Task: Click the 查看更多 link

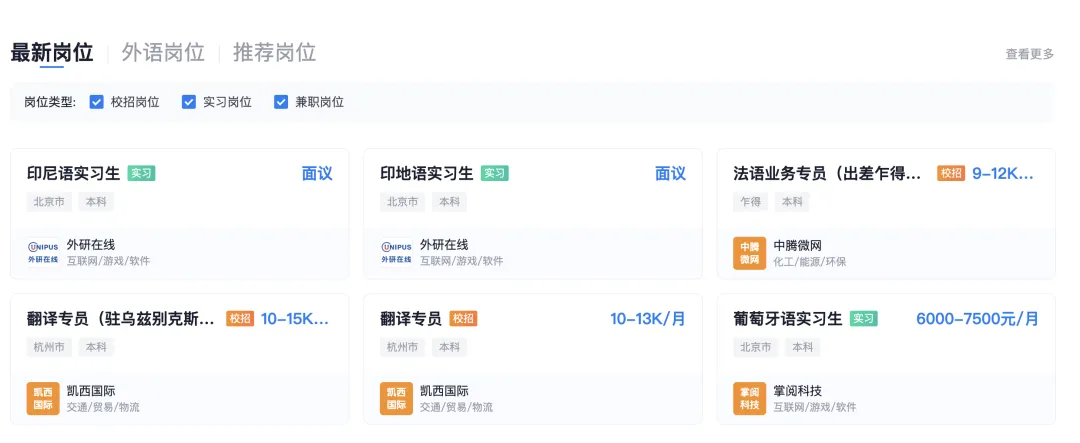Action: (x=1030, y=54)
